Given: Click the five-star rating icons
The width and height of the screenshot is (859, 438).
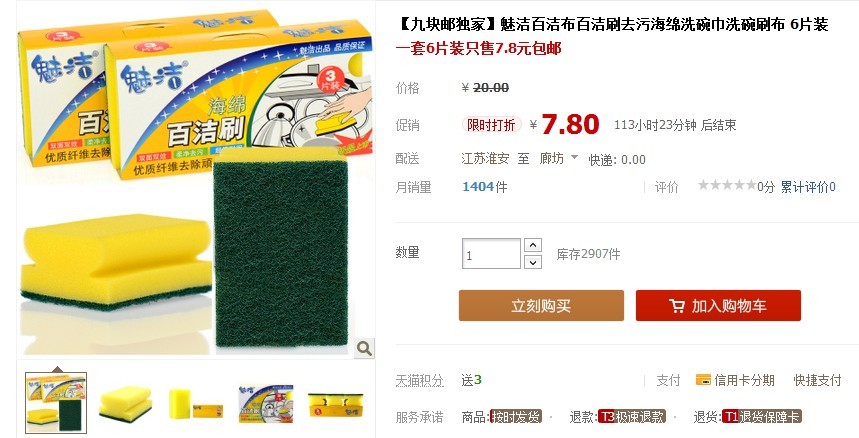Looking at the screenshot, I should (727, 186).
